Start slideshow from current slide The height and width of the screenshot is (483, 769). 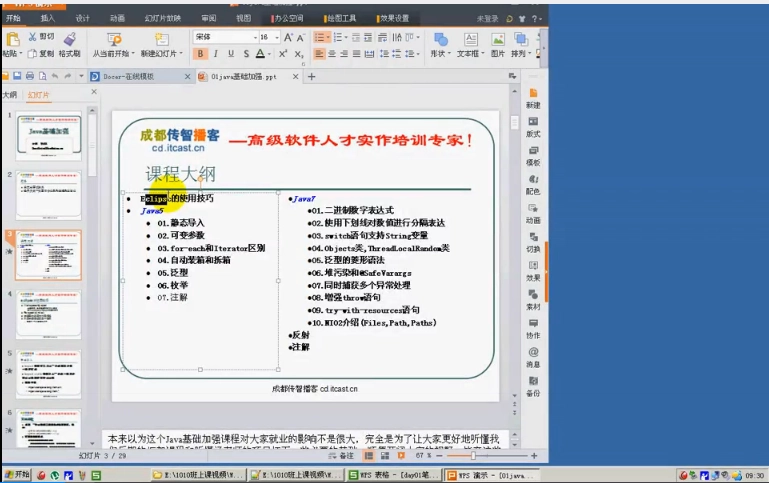pyautogui.click(x=114, y=39)
